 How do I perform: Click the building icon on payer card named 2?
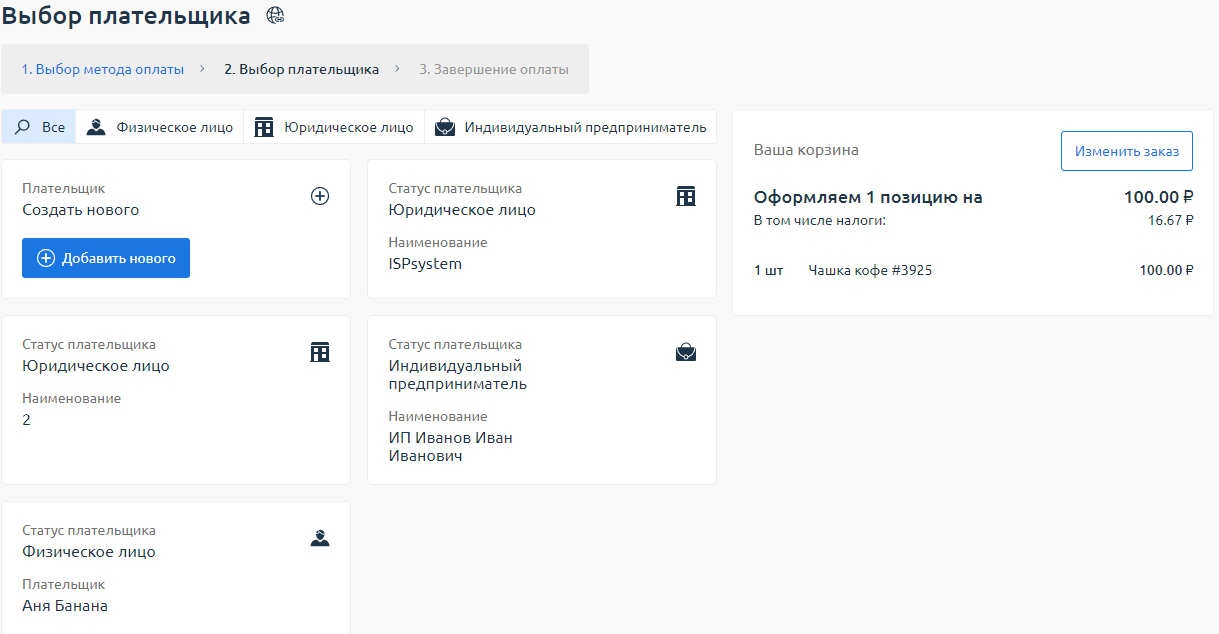(320, 352)
